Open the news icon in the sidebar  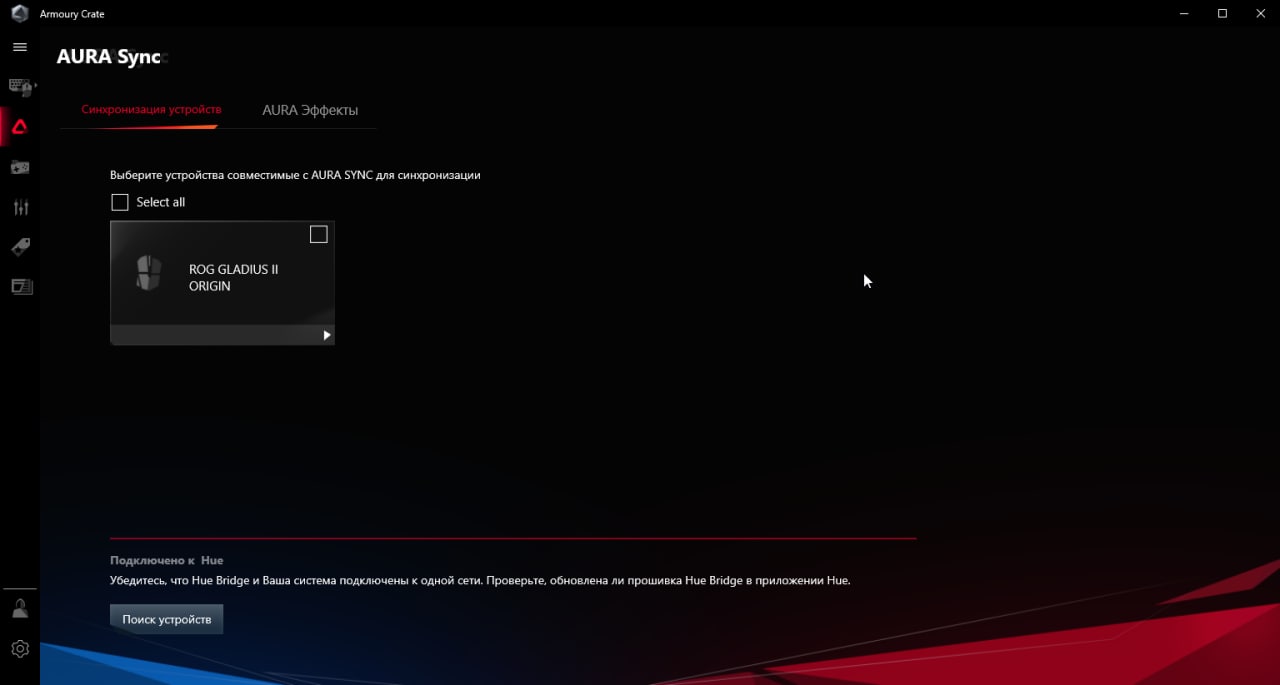click(x=21, y=287)
